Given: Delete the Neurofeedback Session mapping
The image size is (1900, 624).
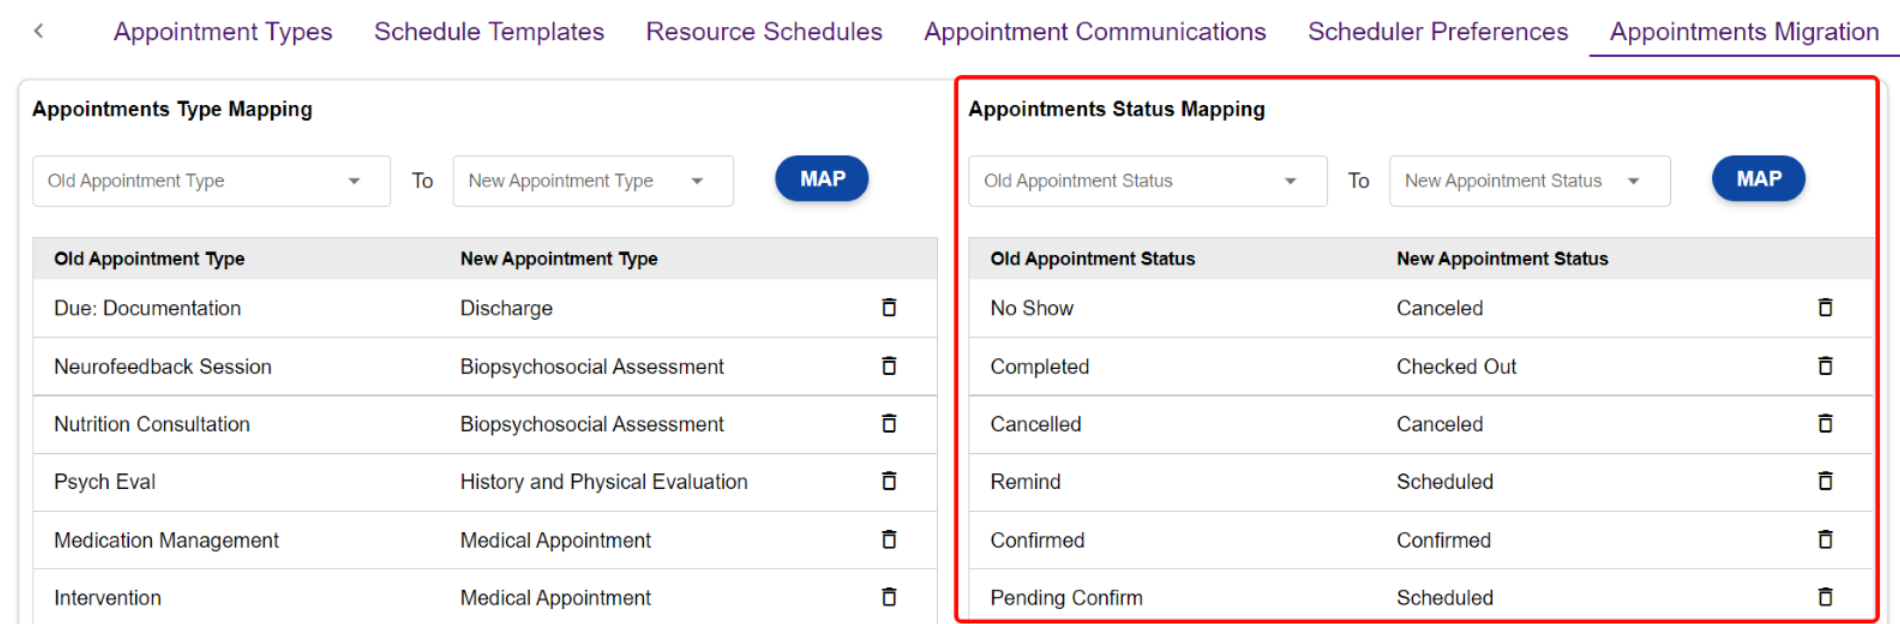Looking at the screenshot, I should [x=888, y=366].
